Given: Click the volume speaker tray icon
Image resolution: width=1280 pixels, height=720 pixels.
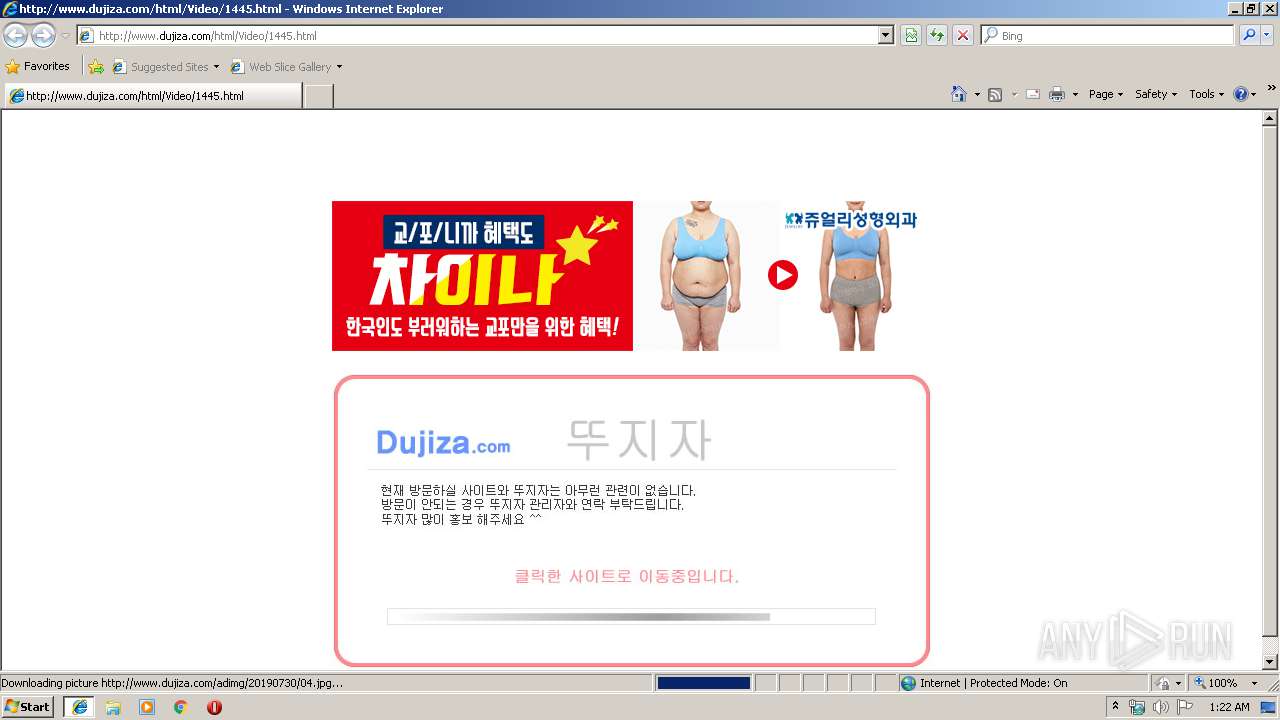Looking at the screenshot, I should pyautogui.click(x=1161, y=707).
